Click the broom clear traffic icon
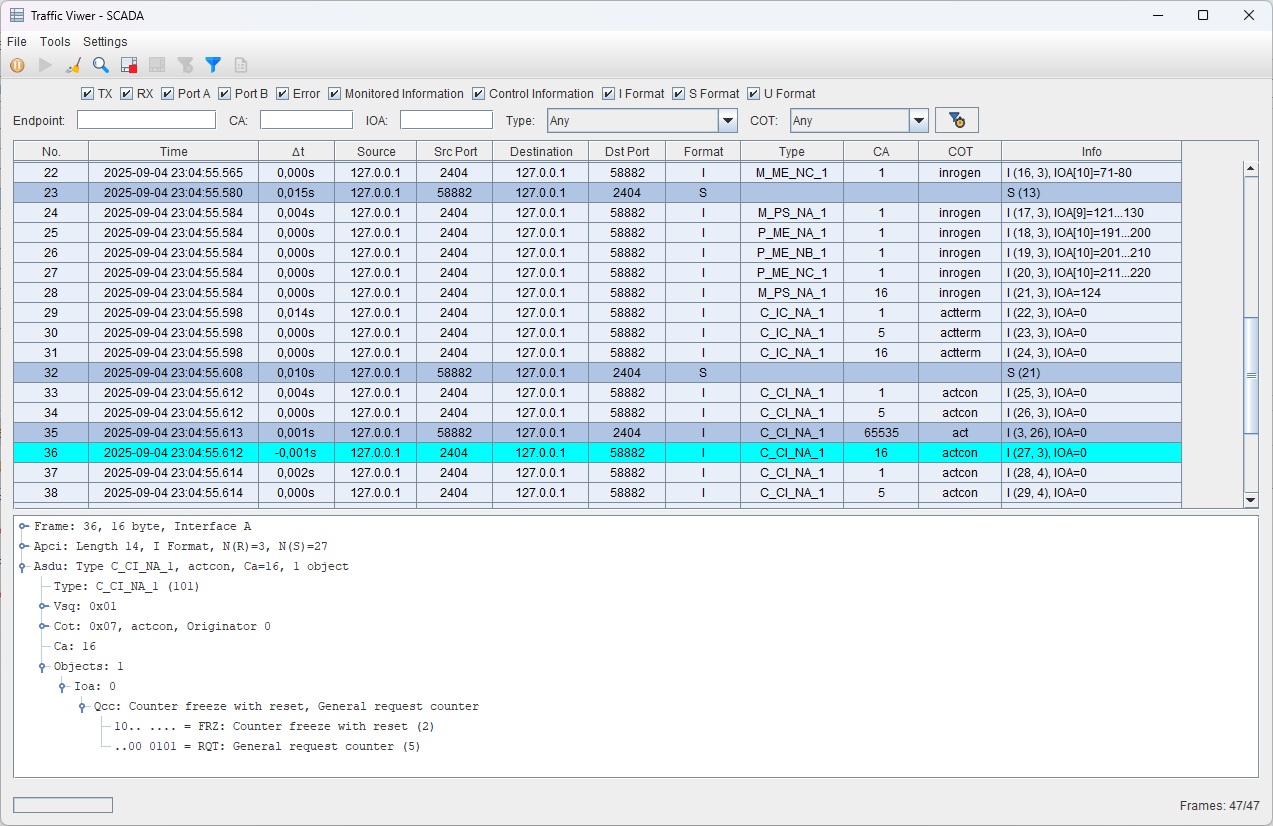This screenshot has height=826, width=1273. point(73,65)
